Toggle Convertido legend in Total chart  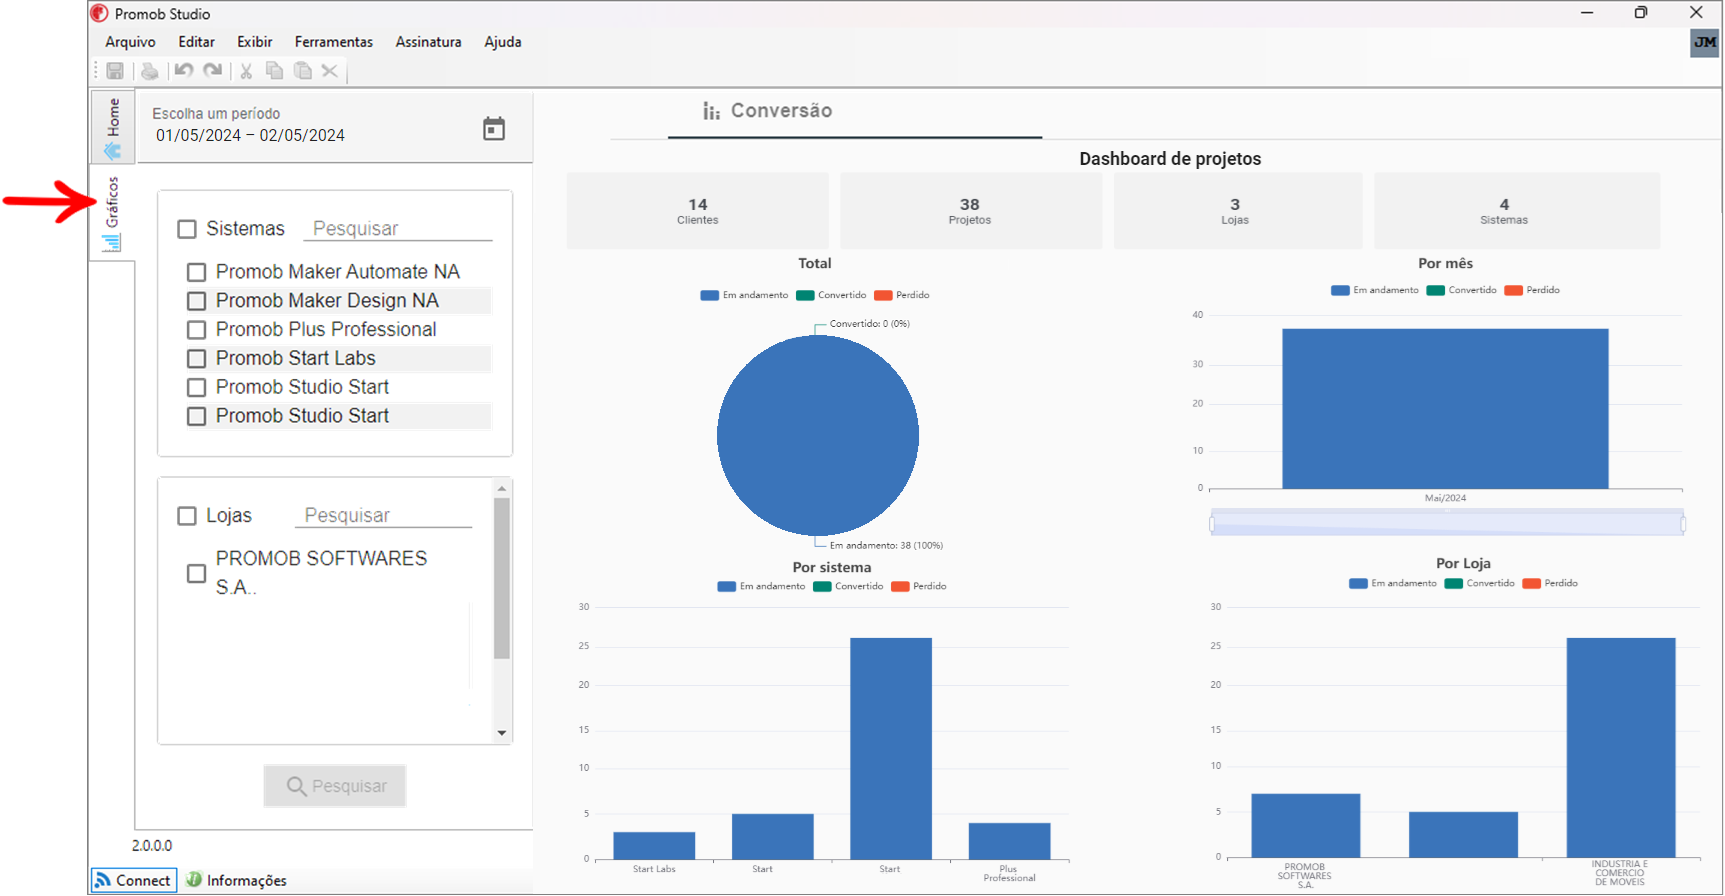tap(831, 295)
